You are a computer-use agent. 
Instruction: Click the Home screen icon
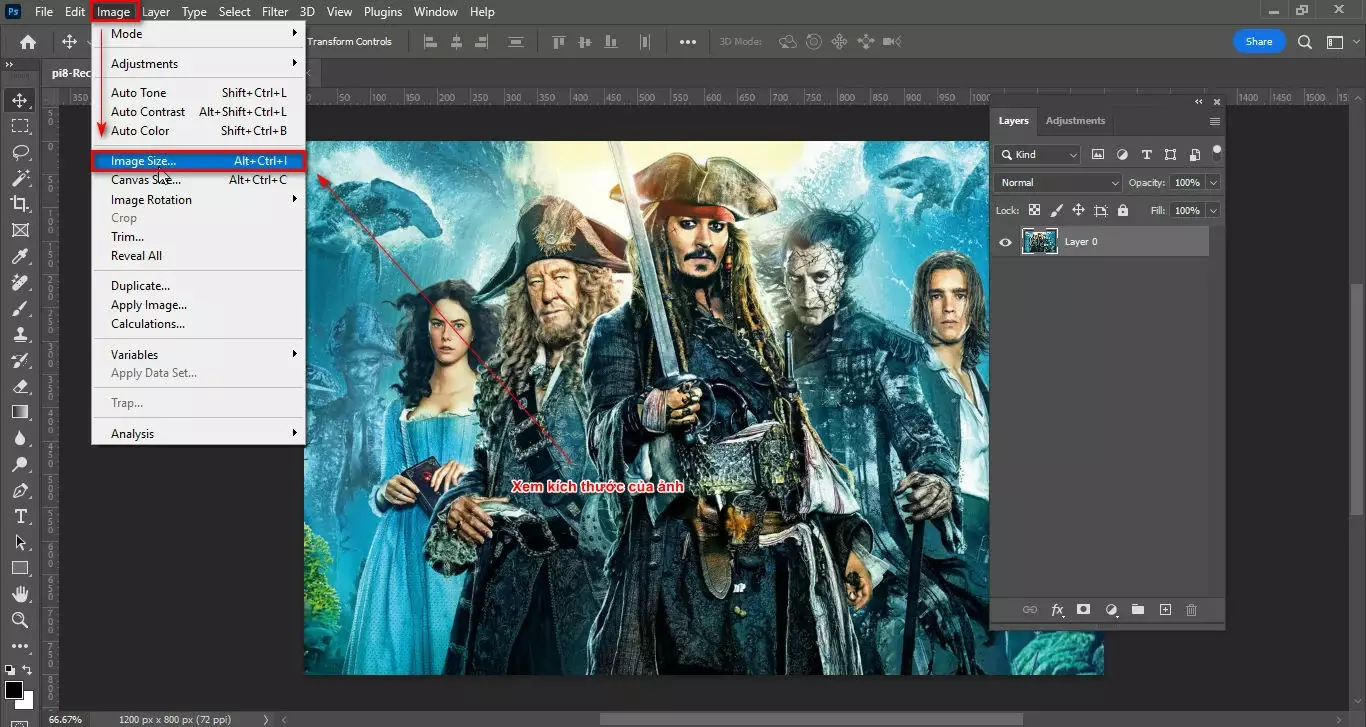26,41
